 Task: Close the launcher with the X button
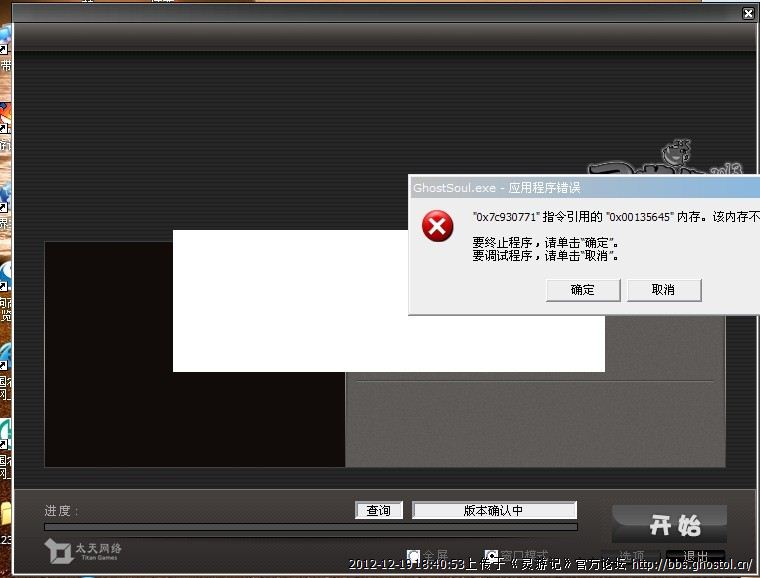tap(748, 14)
